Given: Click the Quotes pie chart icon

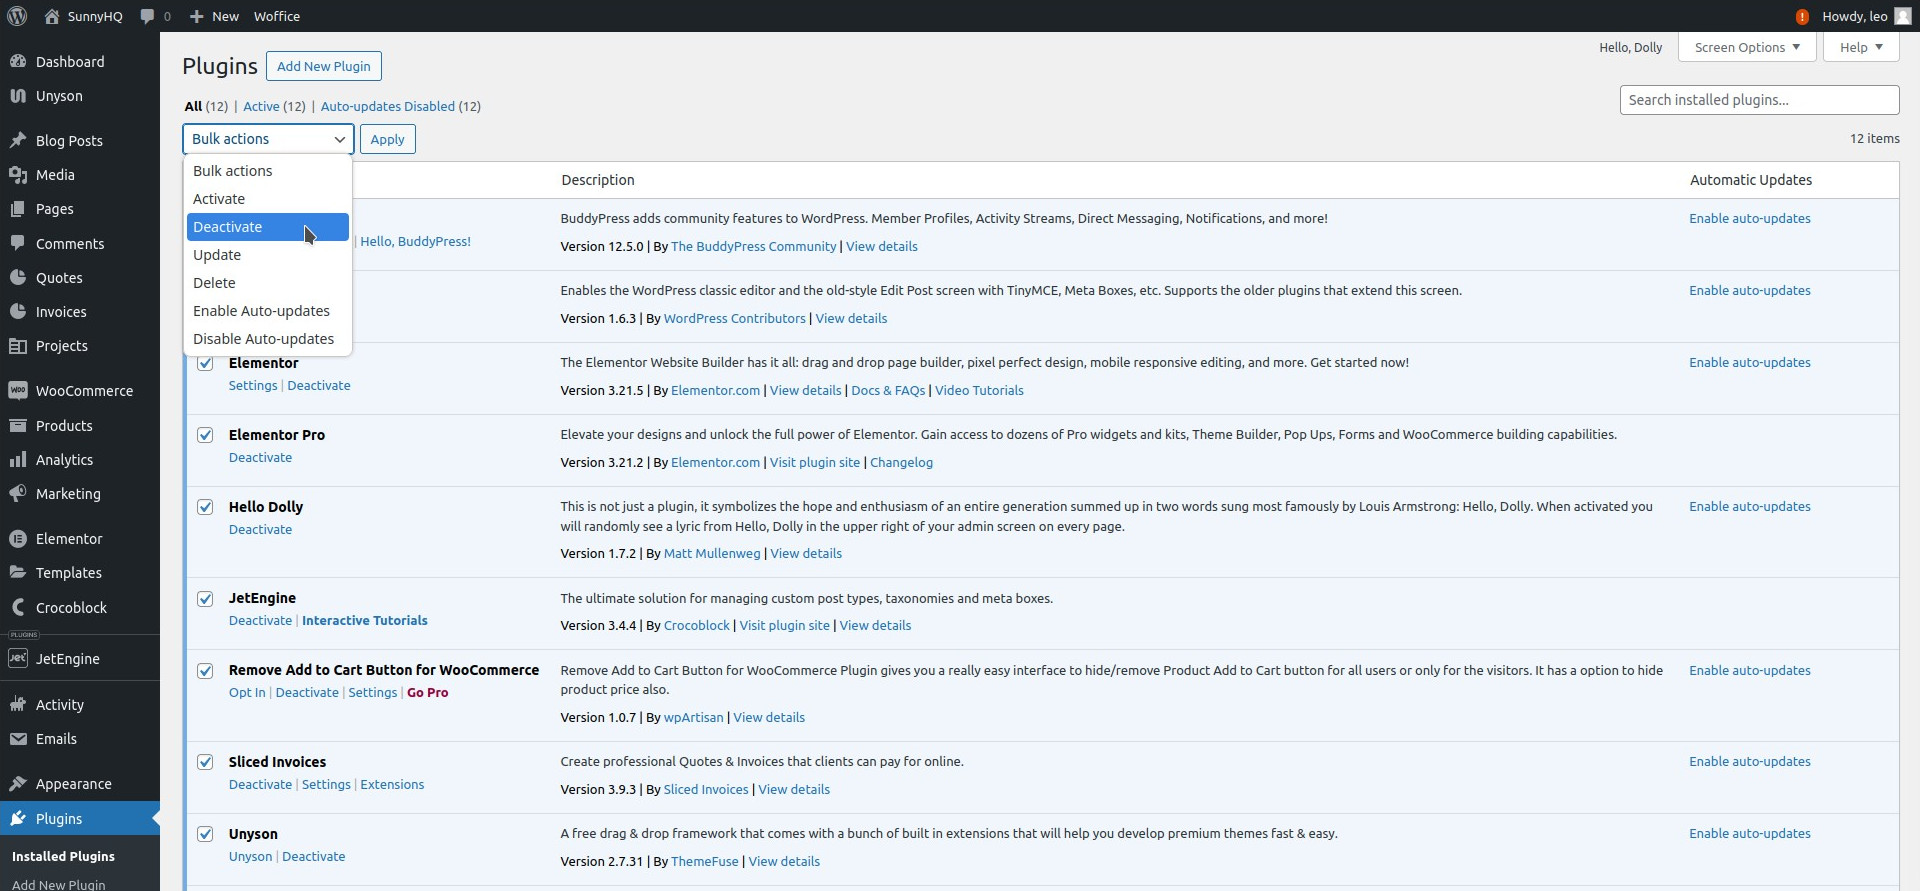Looking at the screenshot, I should coord(18,277).
